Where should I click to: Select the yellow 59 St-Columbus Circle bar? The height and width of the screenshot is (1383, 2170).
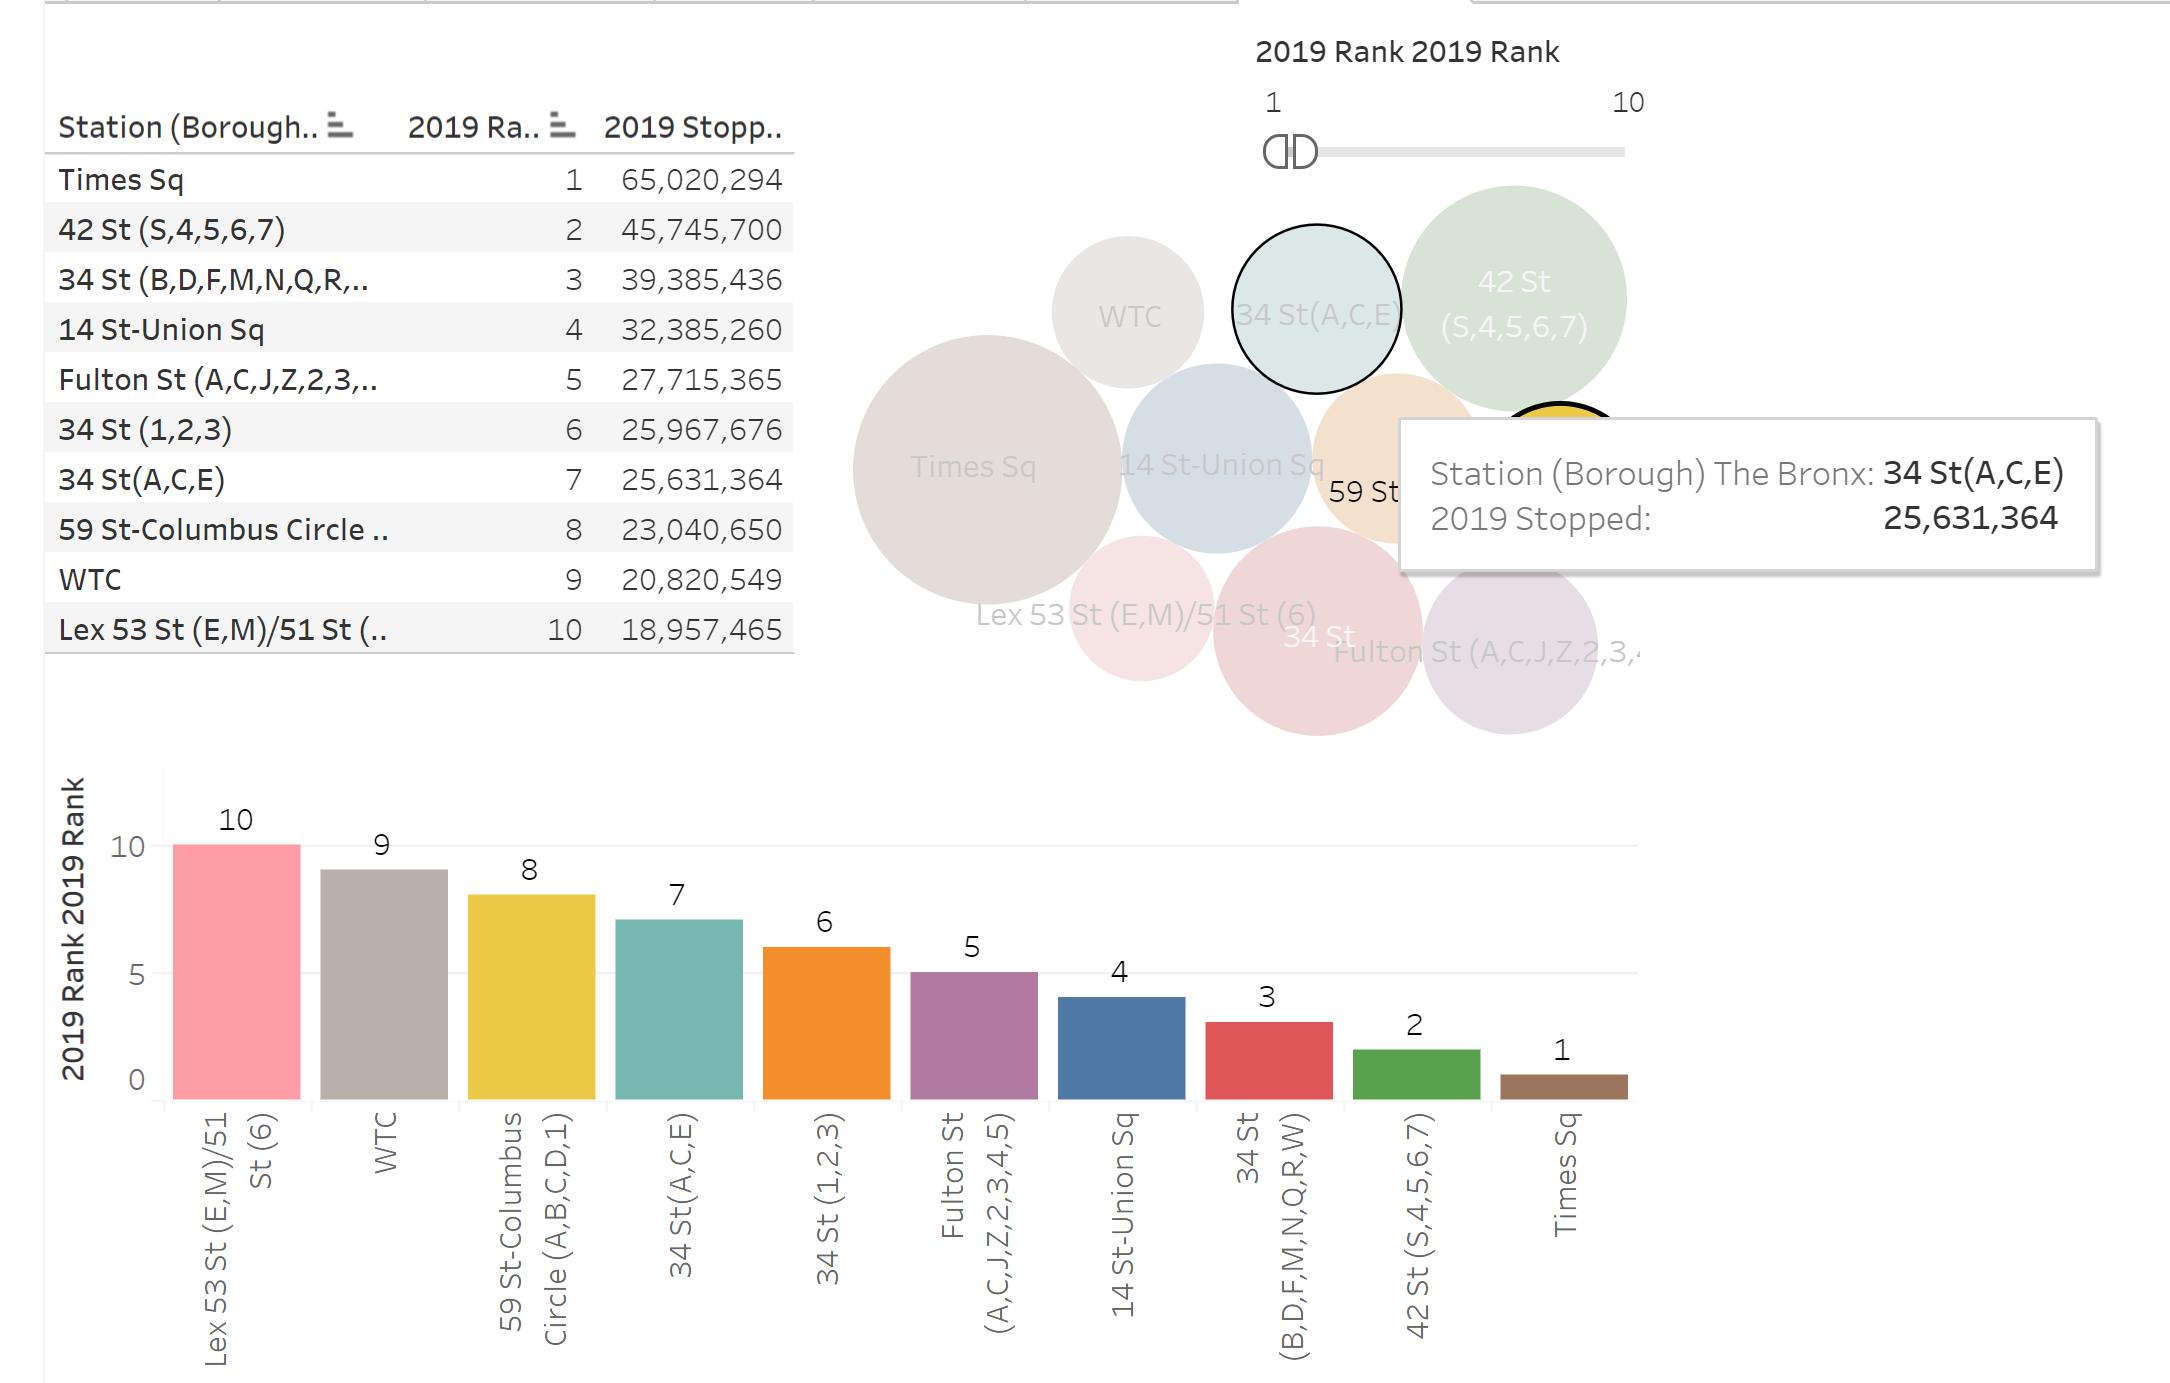tap(531, 997)
